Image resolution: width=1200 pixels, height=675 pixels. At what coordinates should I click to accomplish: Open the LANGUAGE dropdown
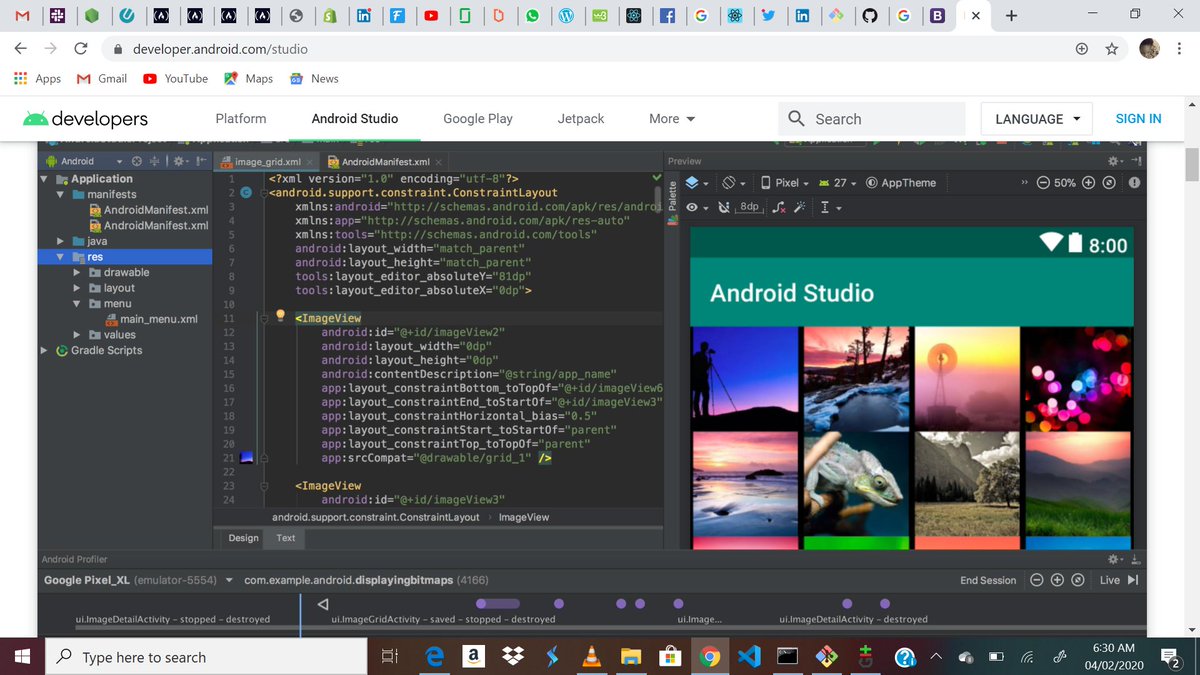pyautogui.click(x=1037, y=118)
